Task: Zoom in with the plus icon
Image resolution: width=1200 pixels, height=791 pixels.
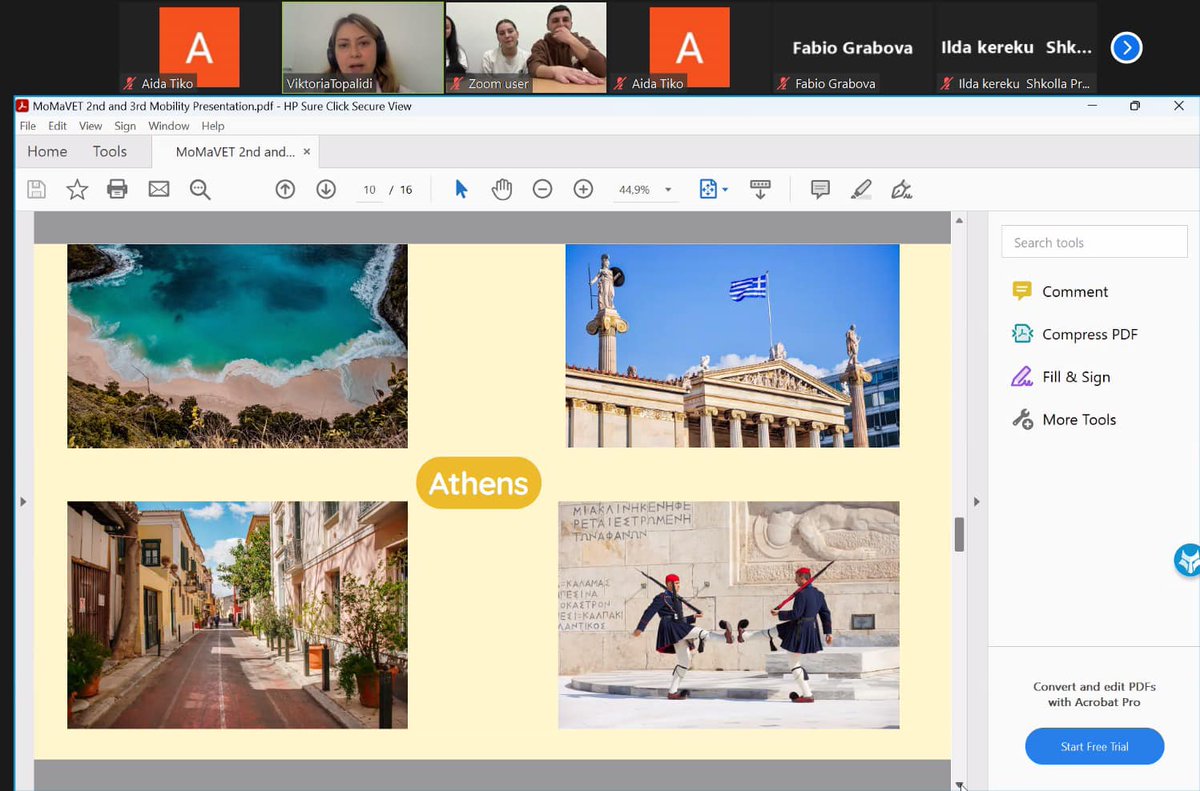Action: 583,189
